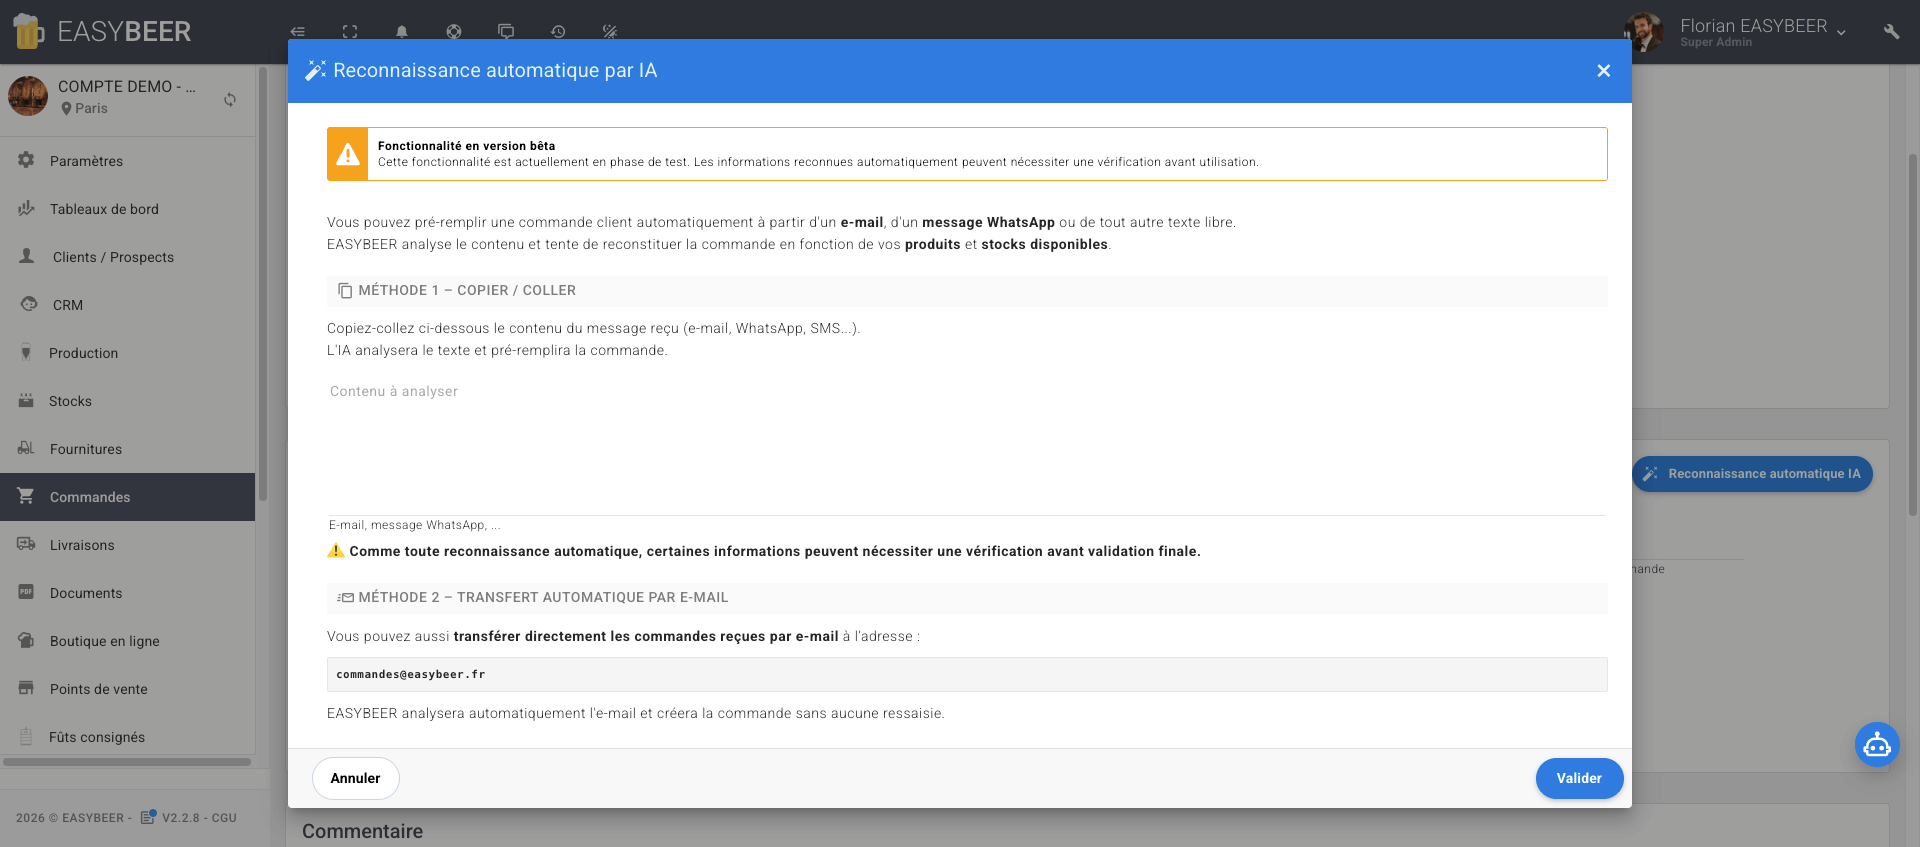Image resolution: width=1920 pixels, height=847 pixels.
Task: Open the Stocks menu in sidebar
Action: 70,401
